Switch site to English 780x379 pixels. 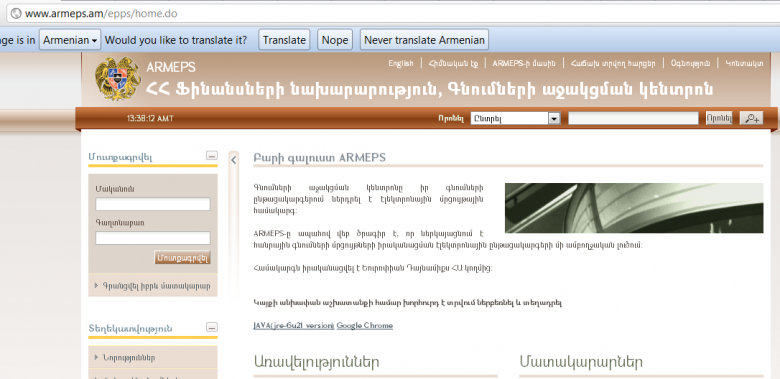click(401, 63)
